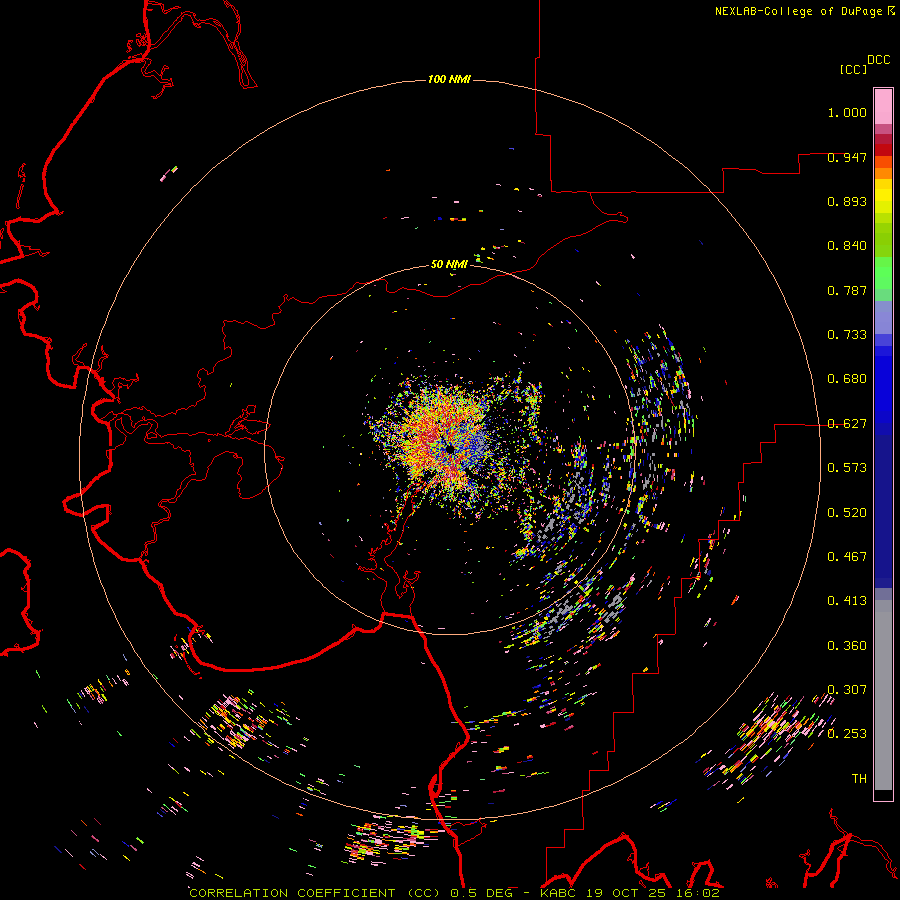Select the 100 NMI range ring label
Image resolution: width=900 pixels, height=900 pixels.
click(x=449, y=79)
